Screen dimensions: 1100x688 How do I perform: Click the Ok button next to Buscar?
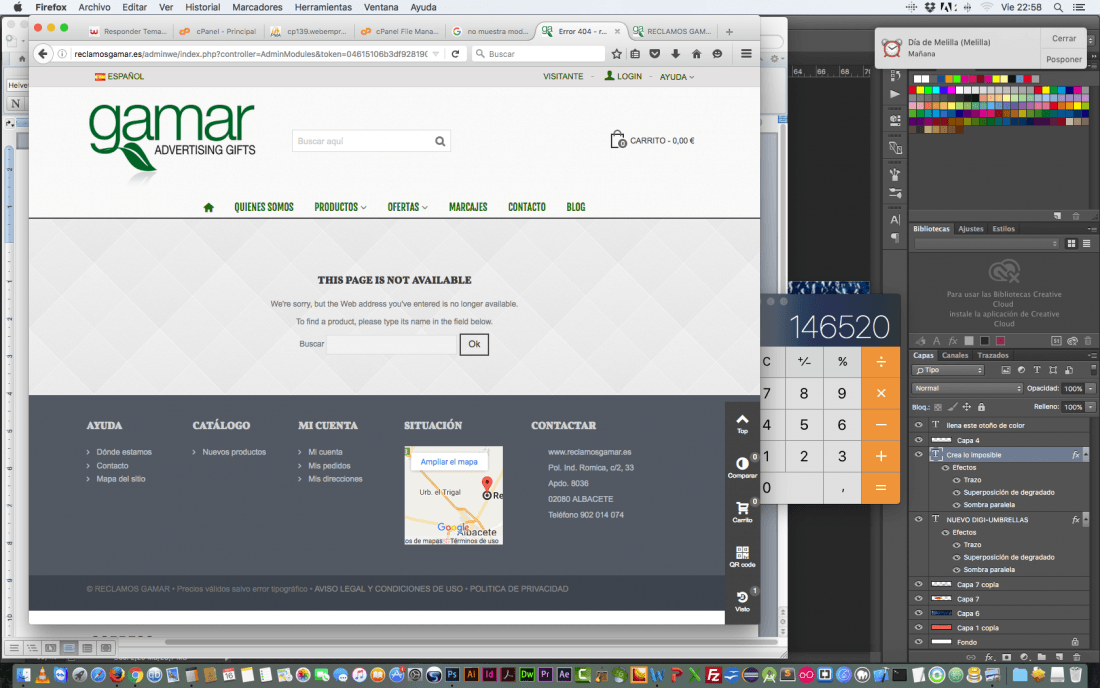pos(474,344)
